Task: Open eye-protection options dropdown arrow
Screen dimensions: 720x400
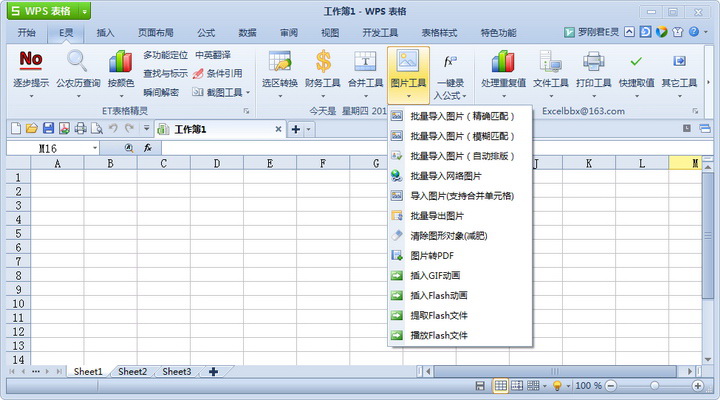Action: [x=568, y=386]
